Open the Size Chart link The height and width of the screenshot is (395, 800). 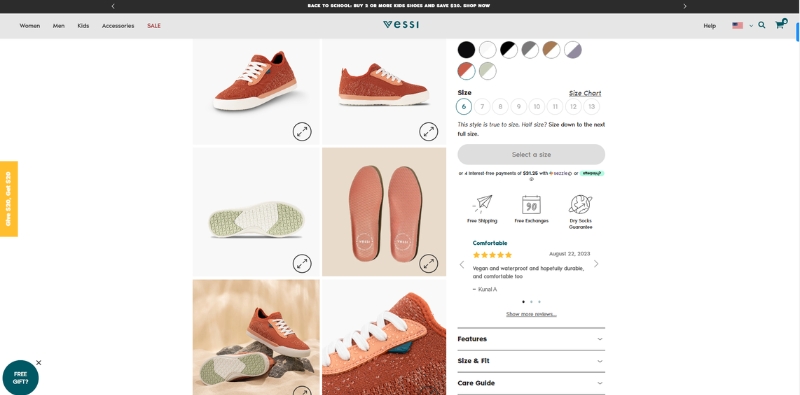[x=585, y=93]
